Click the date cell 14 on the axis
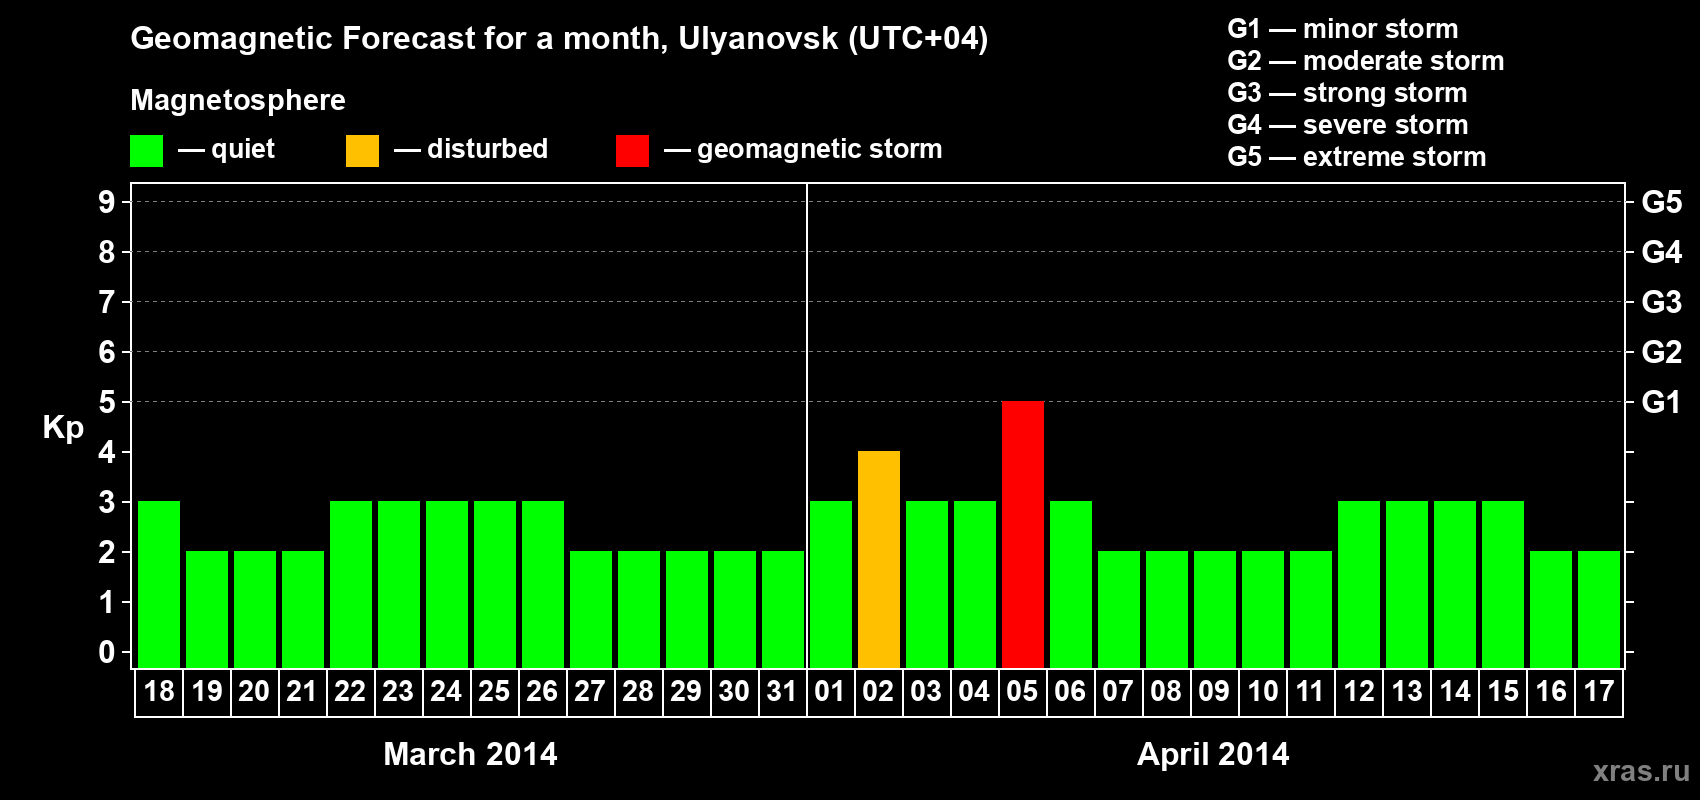The width and height of the screenshot is (1700, 800). click(x=1454, y=692)
